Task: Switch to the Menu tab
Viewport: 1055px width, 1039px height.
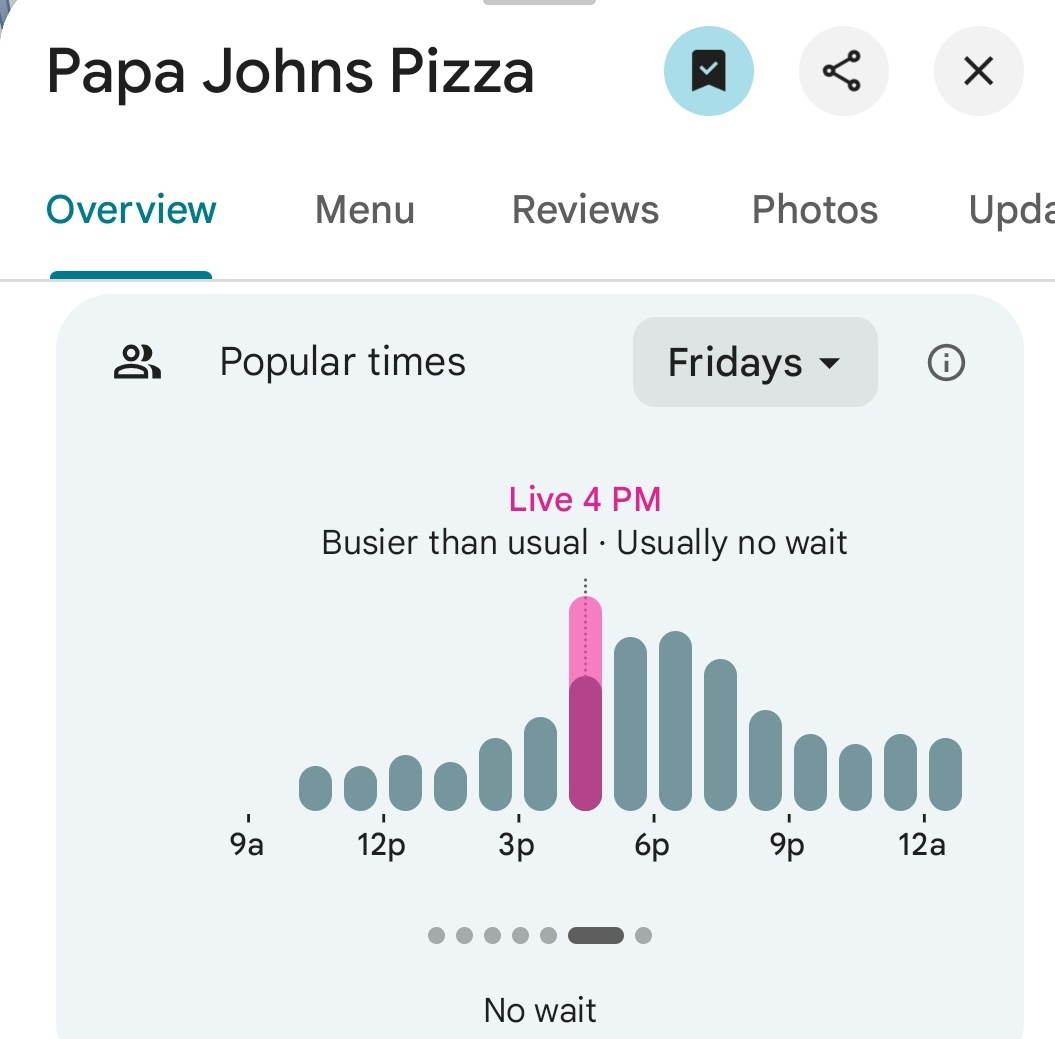Action: tap(364, 210)
